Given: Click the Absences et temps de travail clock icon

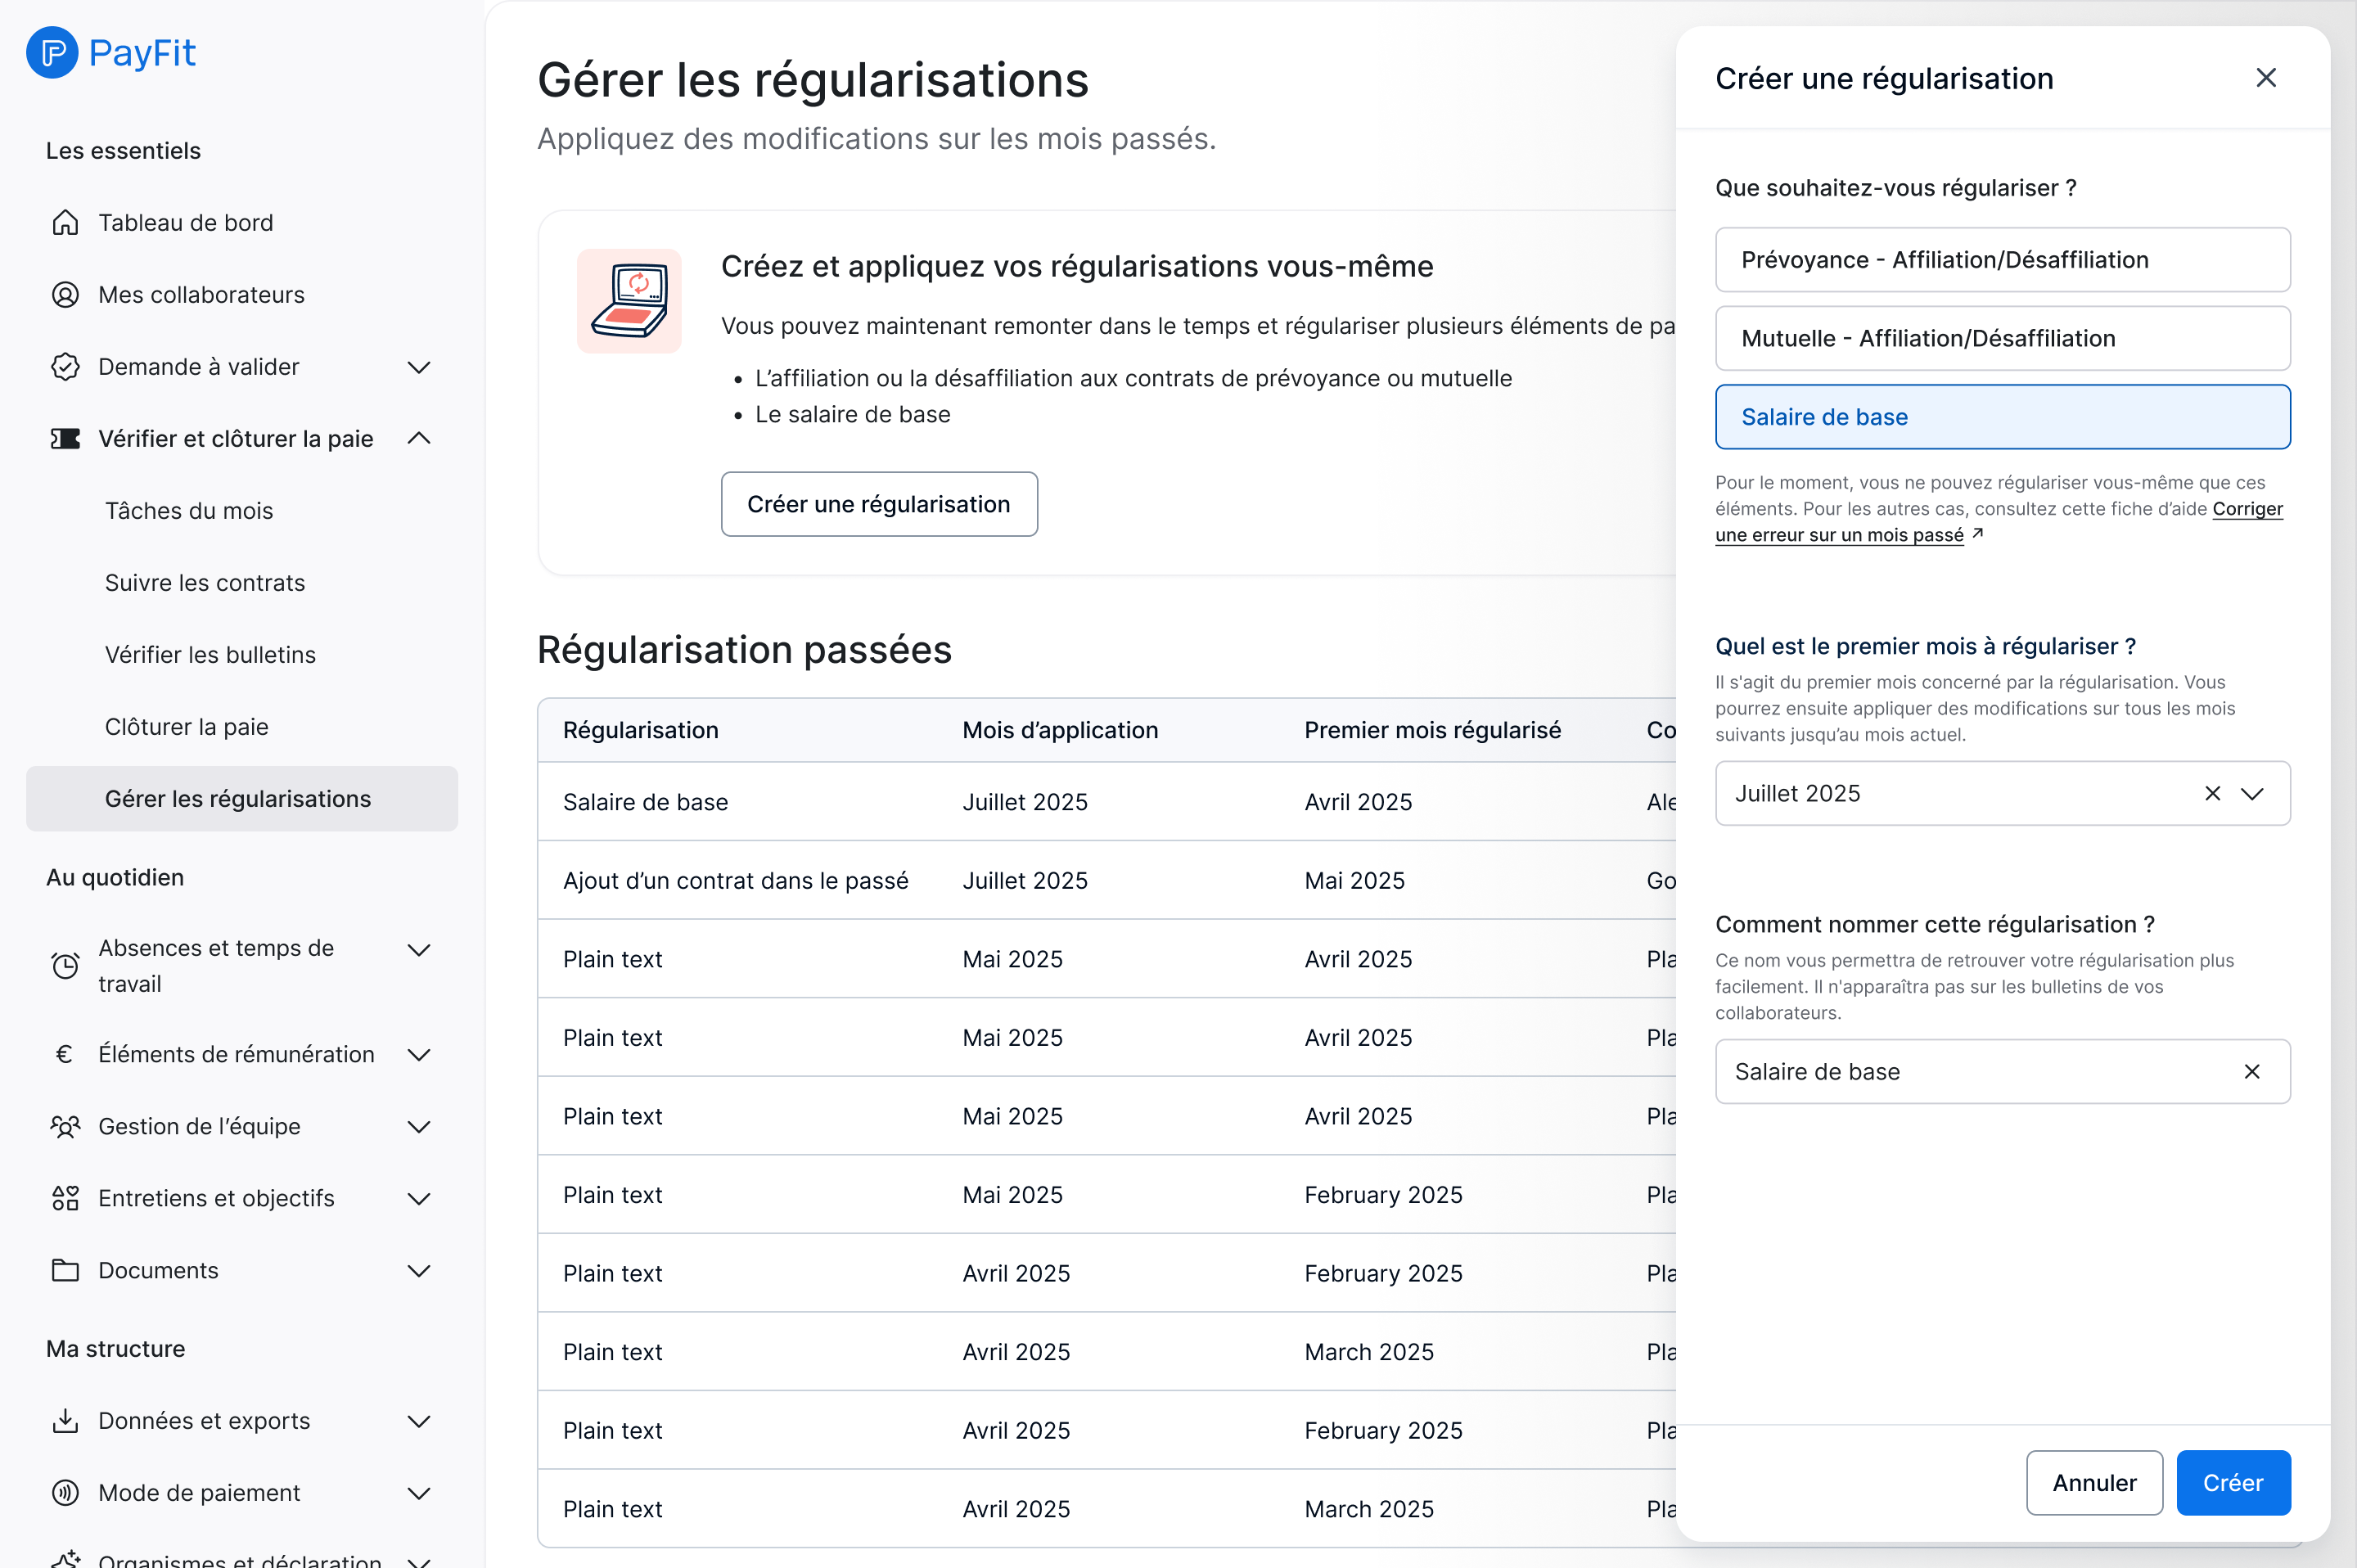Looking at the screenshot, I should tap(65, 965).
